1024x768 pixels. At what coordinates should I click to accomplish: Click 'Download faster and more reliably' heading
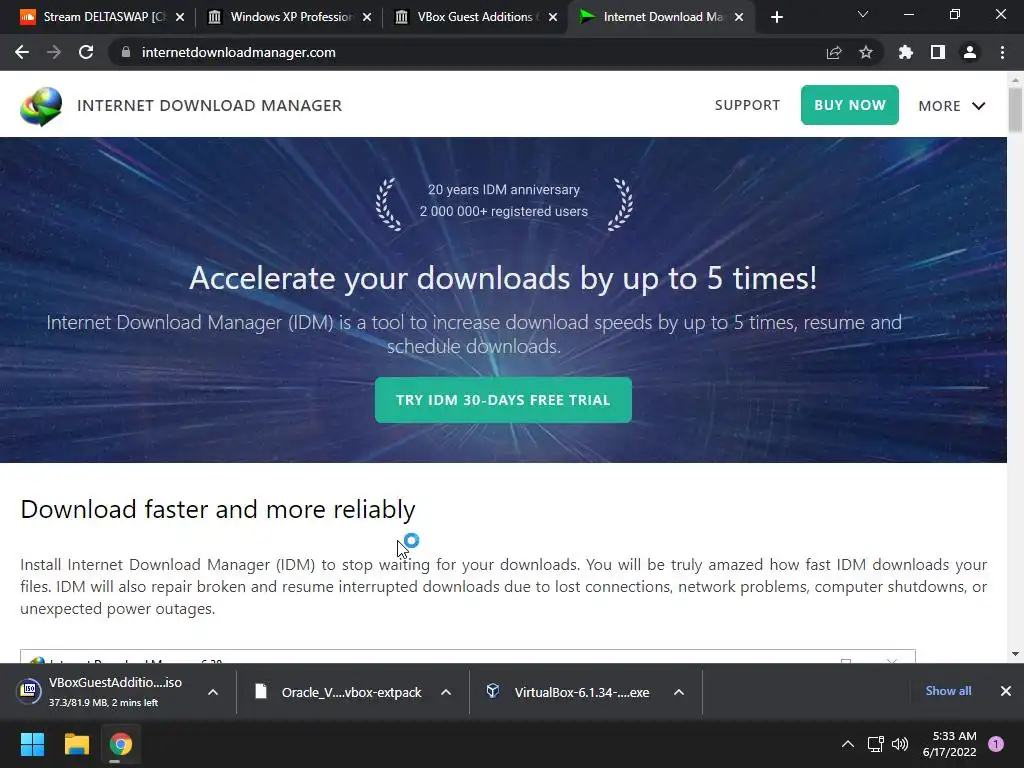point(217,509)
